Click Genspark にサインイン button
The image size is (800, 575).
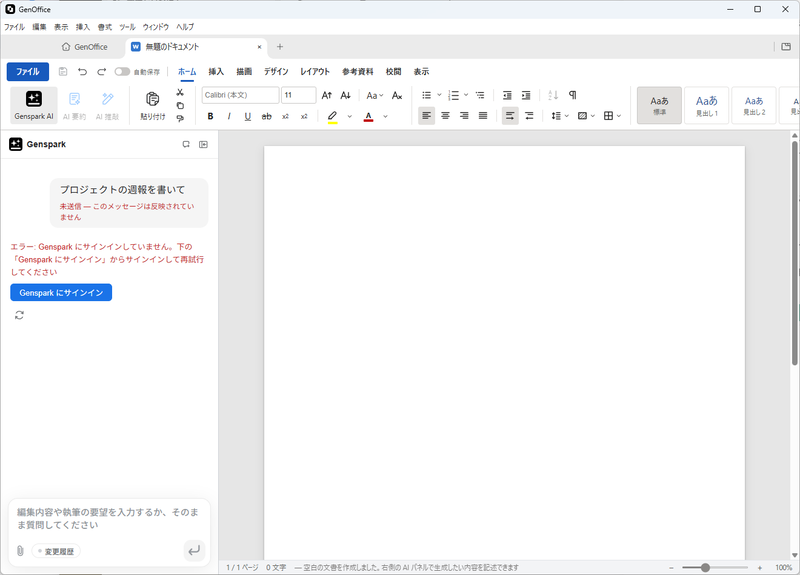pyautogui.click(x=61, y=292)
